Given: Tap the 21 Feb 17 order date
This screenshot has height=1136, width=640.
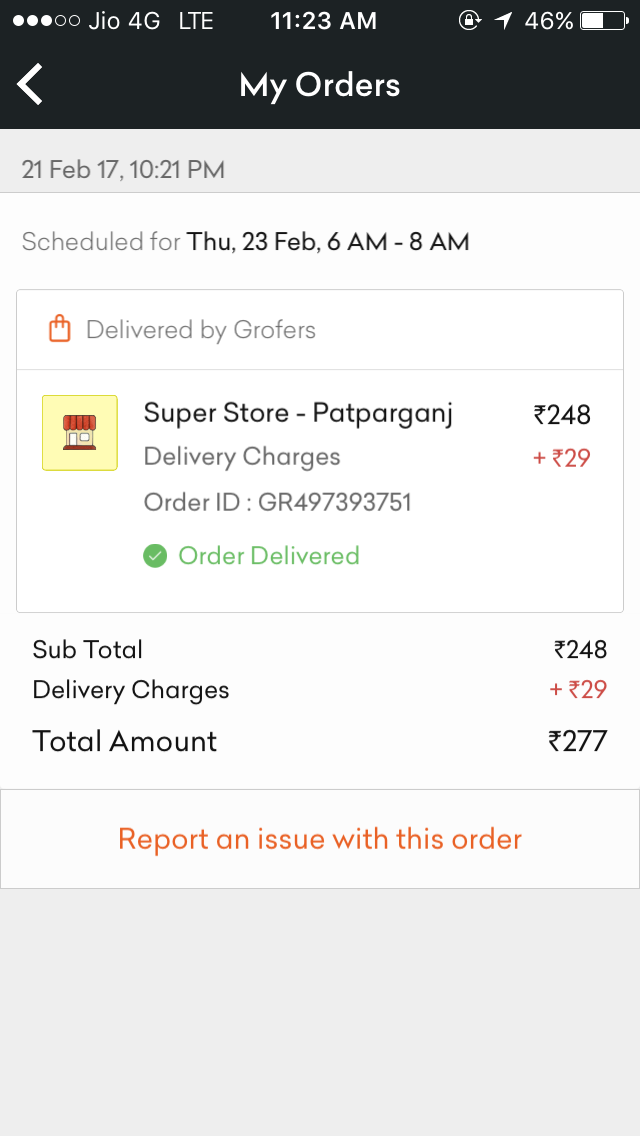Looking at the screenshot, I should click(123, 170).
